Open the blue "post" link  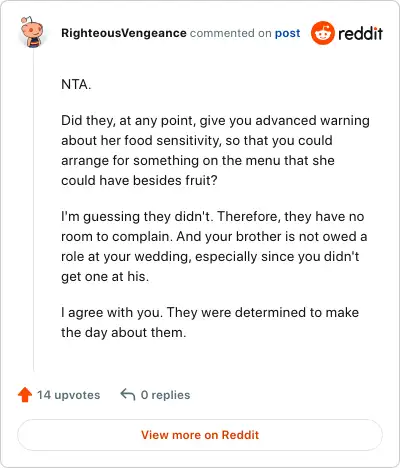[287, 34]
